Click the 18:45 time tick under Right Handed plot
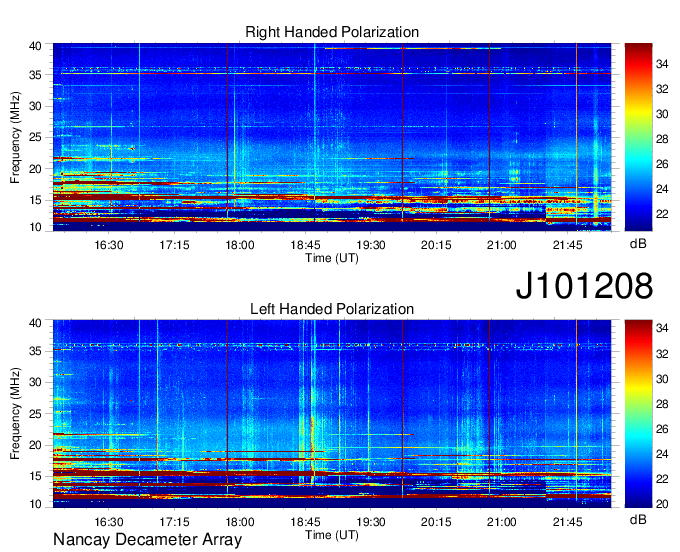 [x=305, y=245]
